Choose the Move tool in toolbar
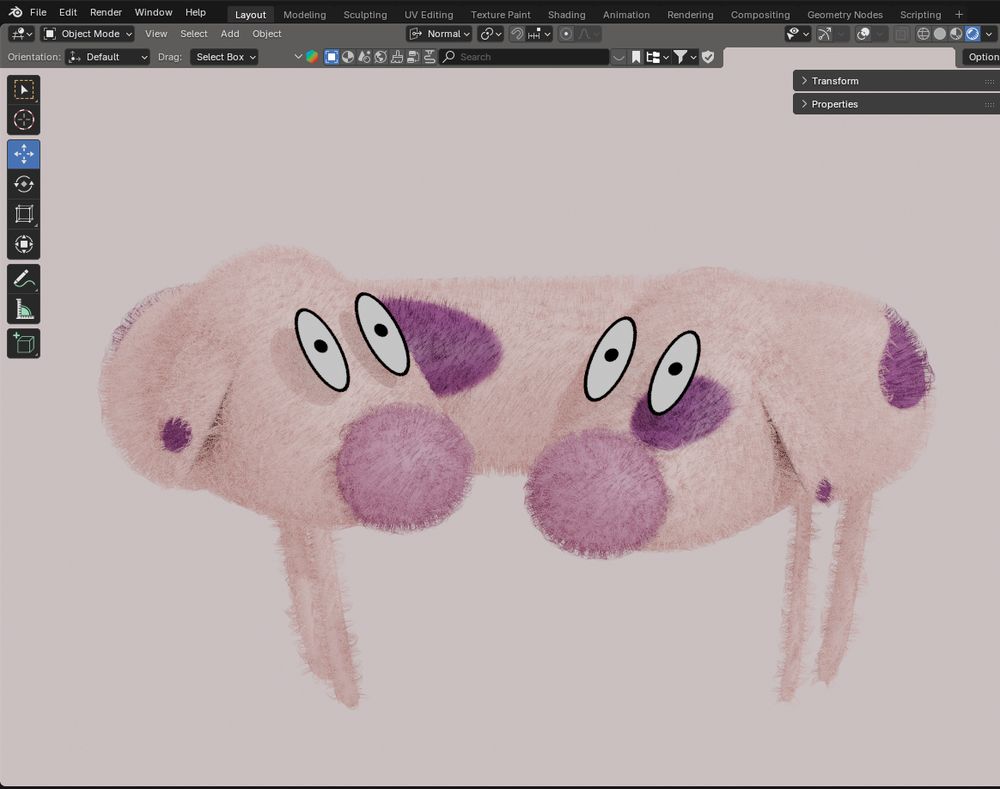This screenshot has height=789, width=1000. [x=24, y=154]
